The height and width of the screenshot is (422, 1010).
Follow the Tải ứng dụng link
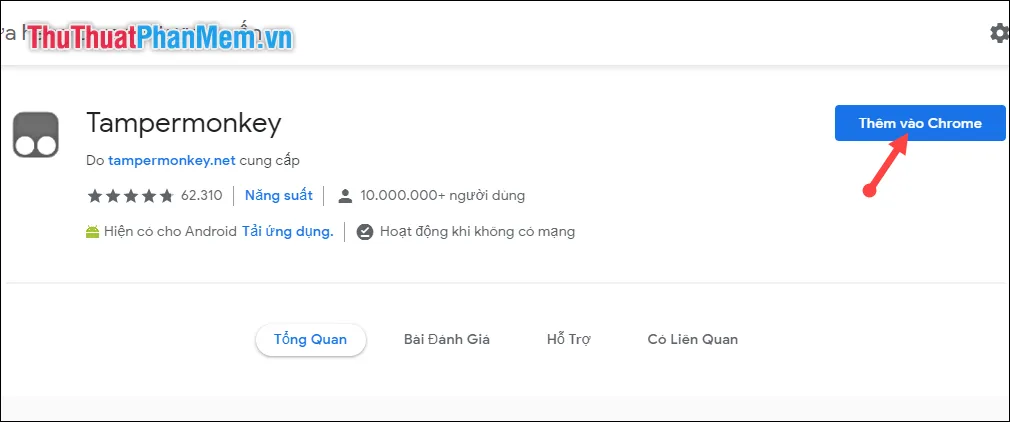[x=288, y=231]
